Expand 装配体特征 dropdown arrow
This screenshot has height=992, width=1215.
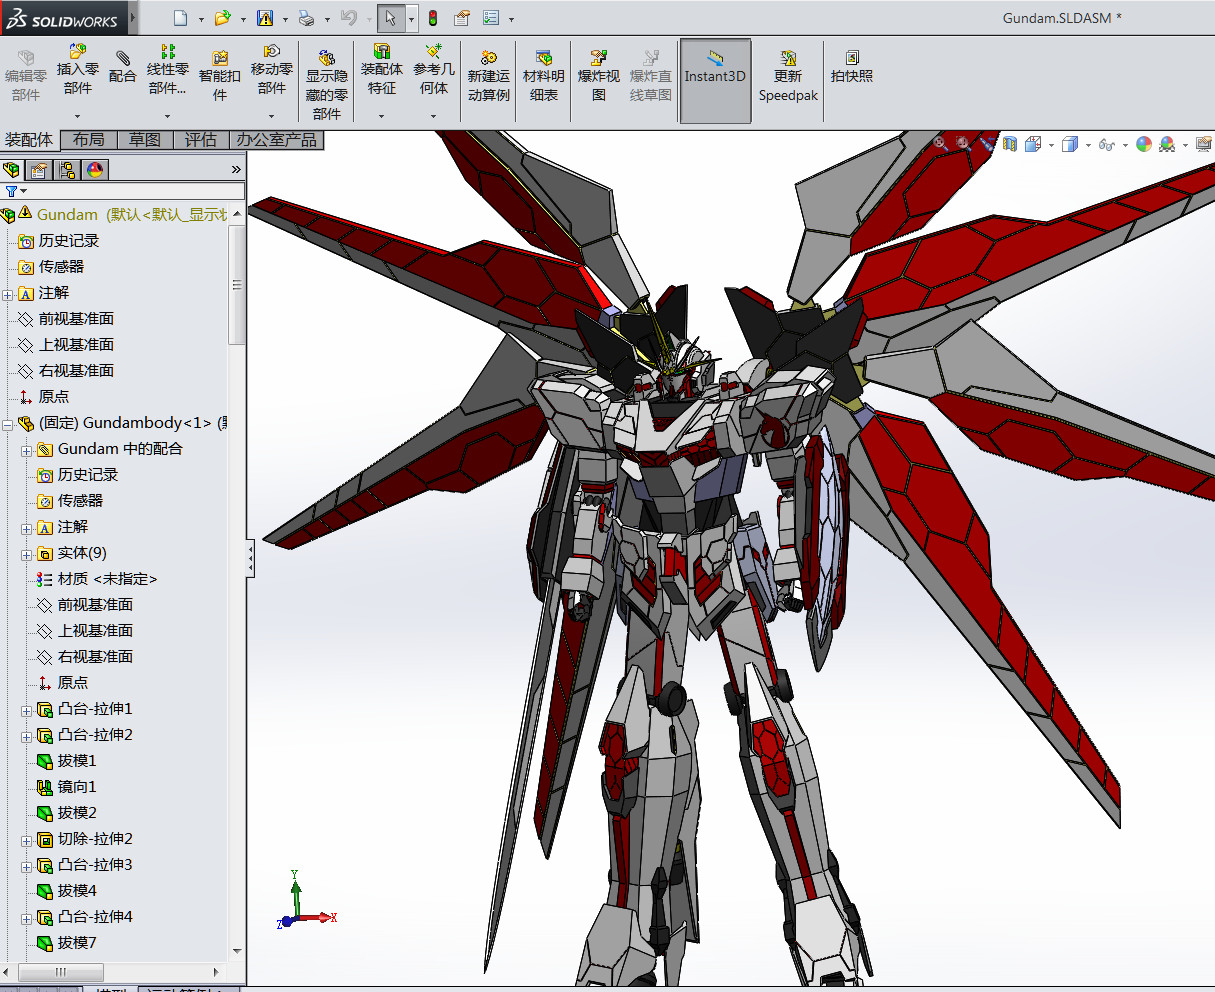tap(381, 116)
